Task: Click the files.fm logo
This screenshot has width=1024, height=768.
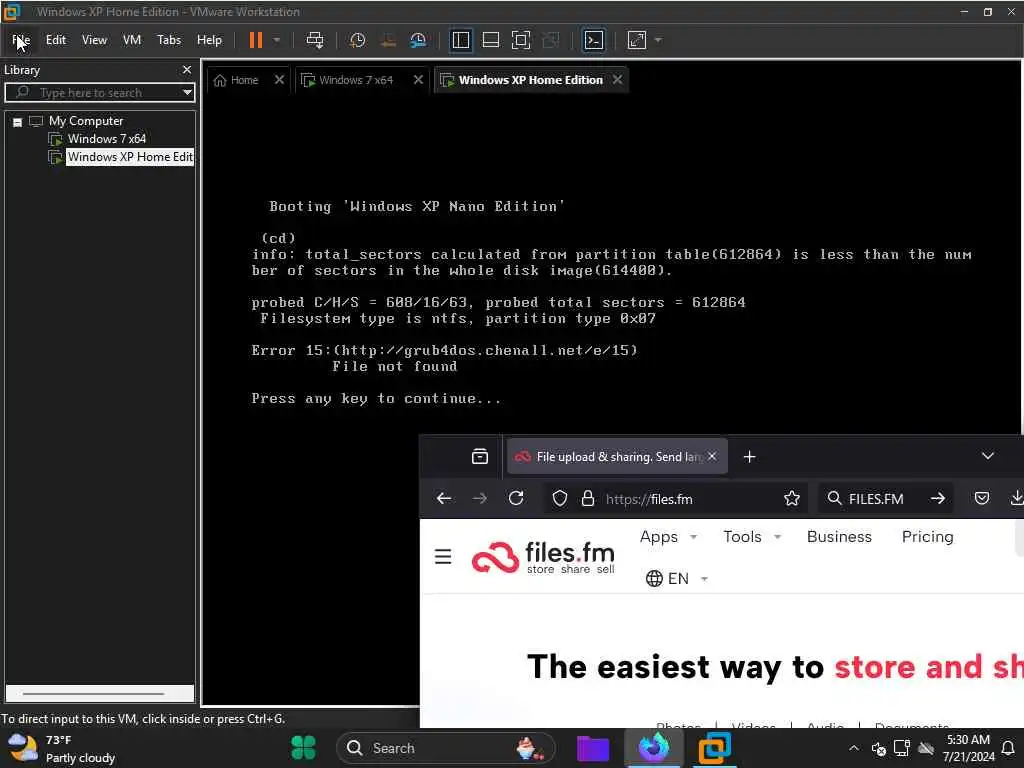Action: point(543,557)
